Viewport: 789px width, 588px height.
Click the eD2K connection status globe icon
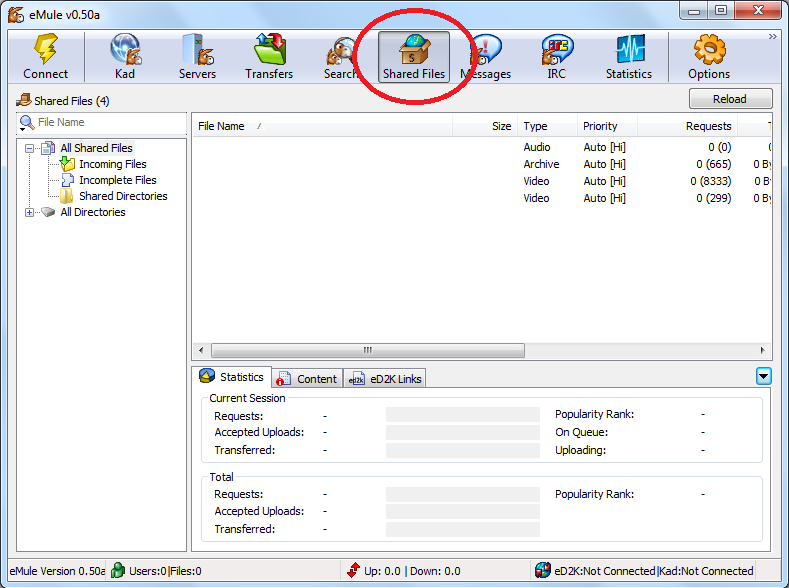(542, 570)
